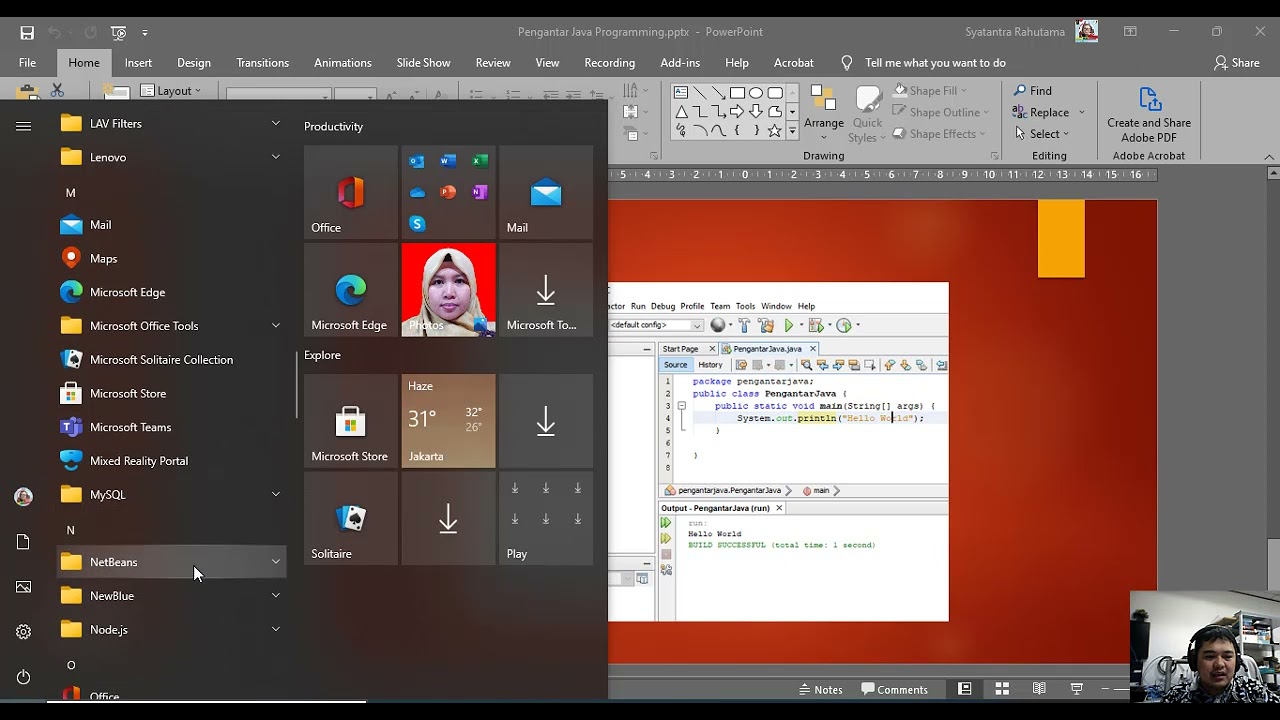The image size is (1280, 720).
Task: Open the Microsoft Edge tile
Action: (x=351, y=290)
